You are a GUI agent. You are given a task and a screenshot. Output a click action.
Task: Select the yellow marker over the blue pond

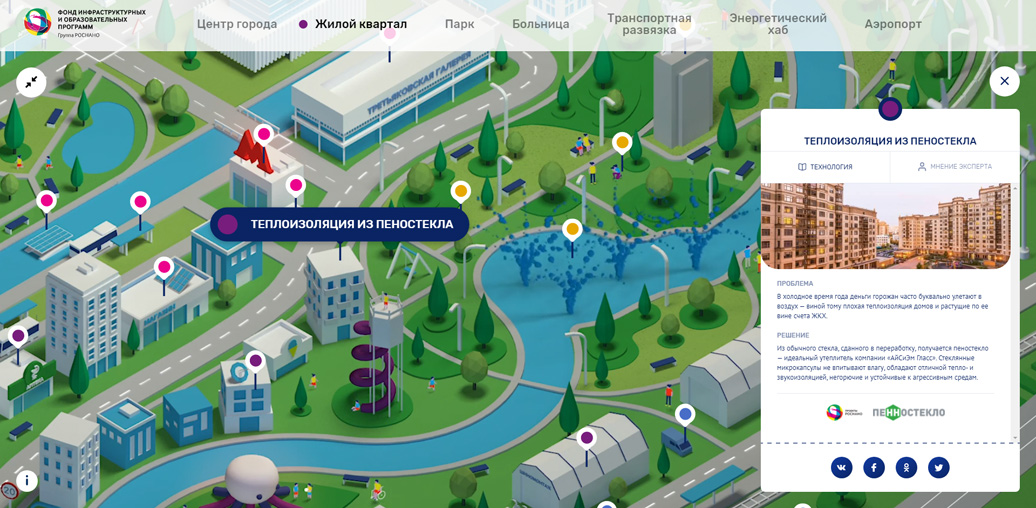(x=572, y=230)
